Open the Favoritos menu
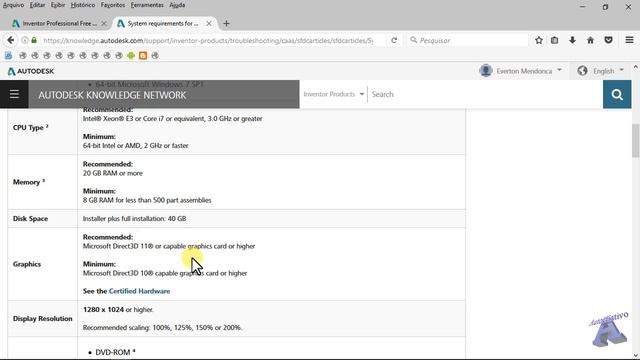 point(113,5)
